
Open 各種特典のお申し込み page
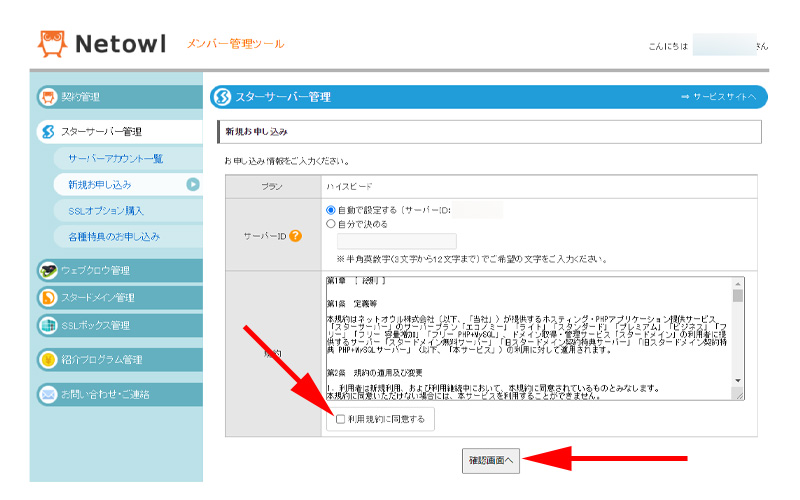[128, 236]
